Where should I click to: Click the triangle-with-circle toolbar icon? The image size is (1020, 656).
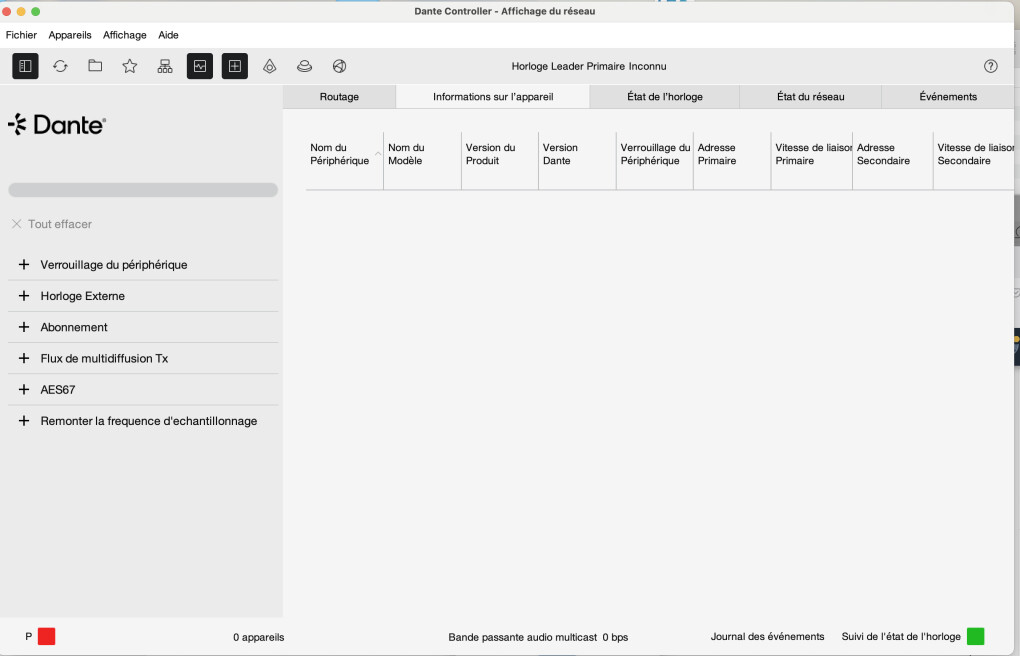[x=269, y=66]
